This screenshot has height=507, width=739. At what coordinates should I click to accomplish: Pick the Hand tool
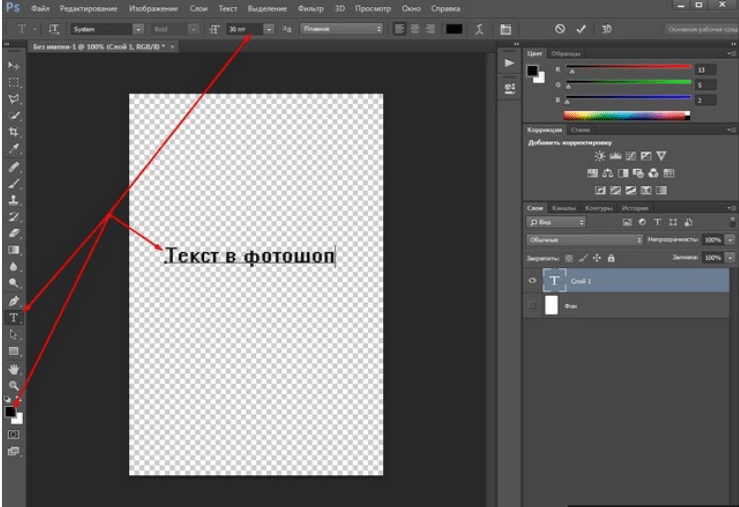click(x=14, y=369)
